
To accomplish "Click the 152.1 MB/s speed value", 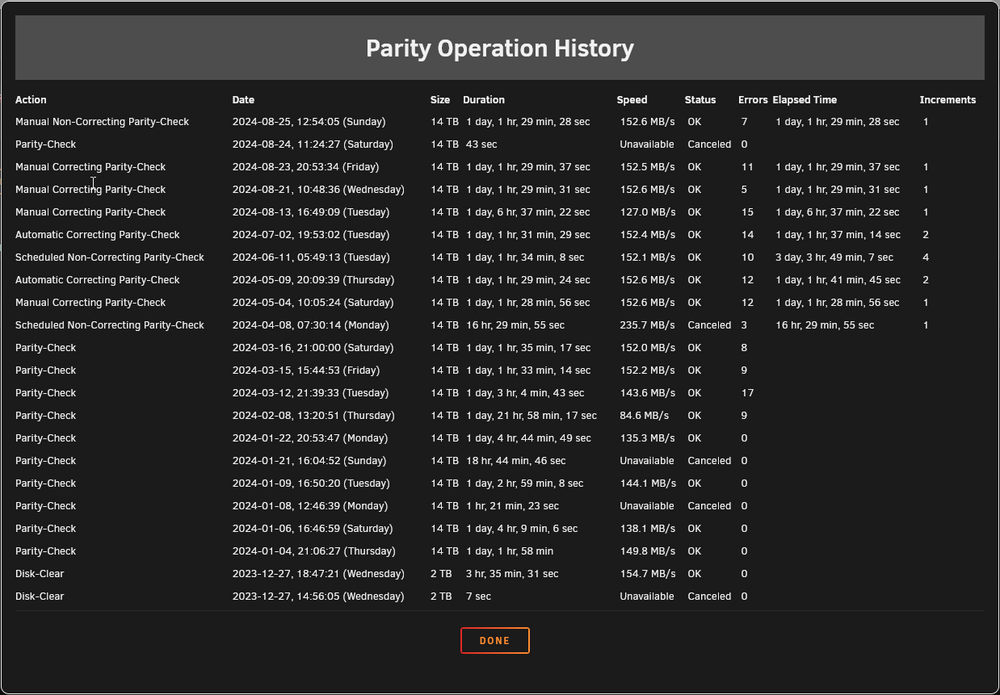I will 647,258.
